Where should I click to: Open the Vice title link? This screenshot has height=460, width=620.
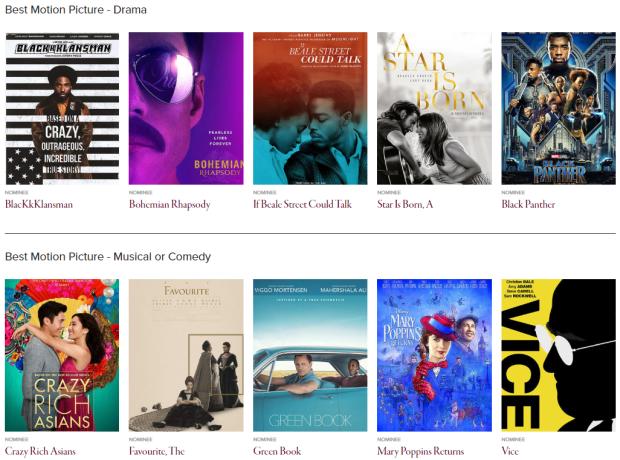pyautogui.click(x=510, y=451)
